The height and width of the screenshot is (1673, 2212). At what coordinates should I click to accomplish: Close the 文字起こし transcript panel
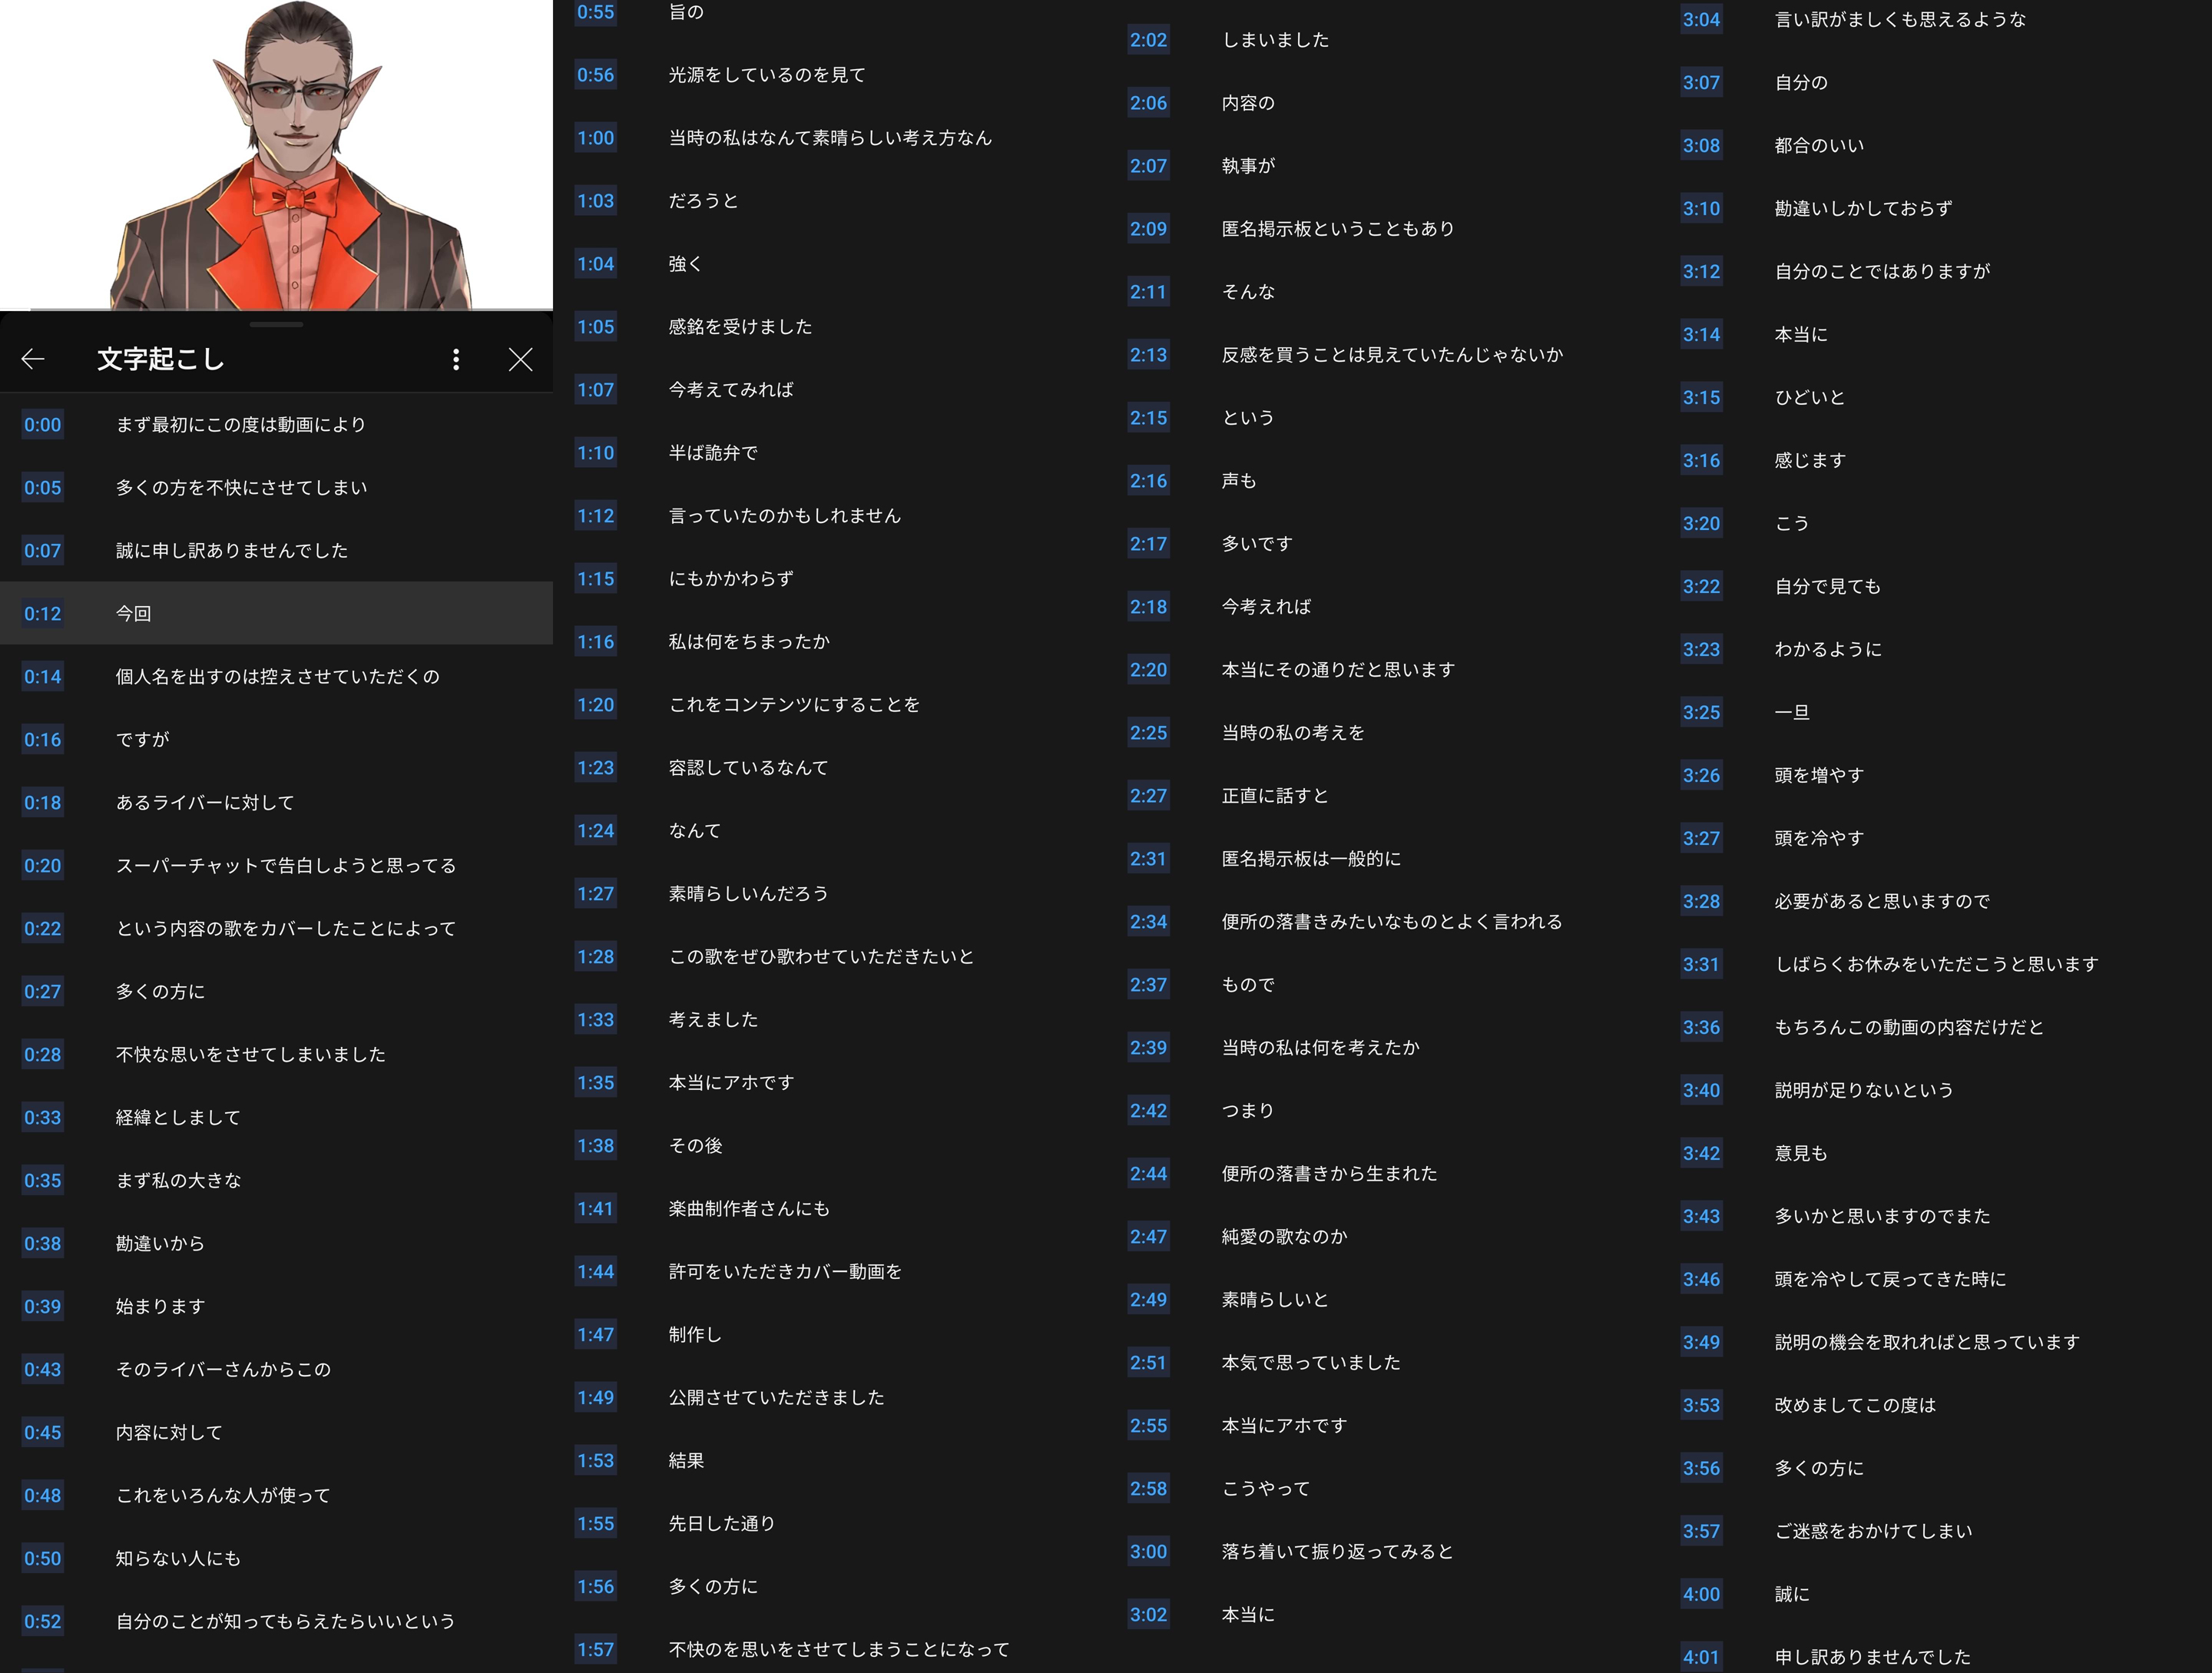coord(520,359)
